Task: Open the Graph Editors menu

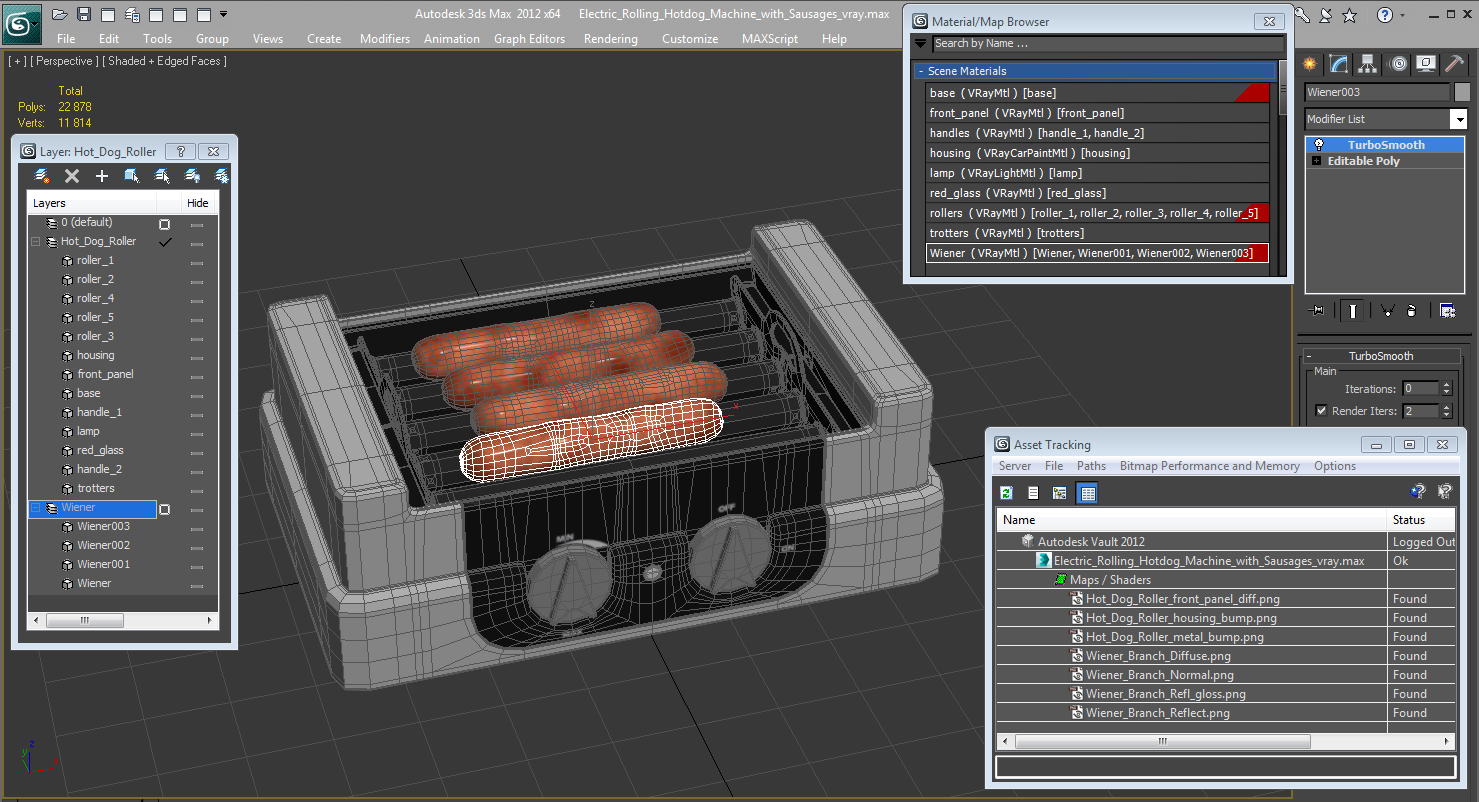Action: point(529,39)
